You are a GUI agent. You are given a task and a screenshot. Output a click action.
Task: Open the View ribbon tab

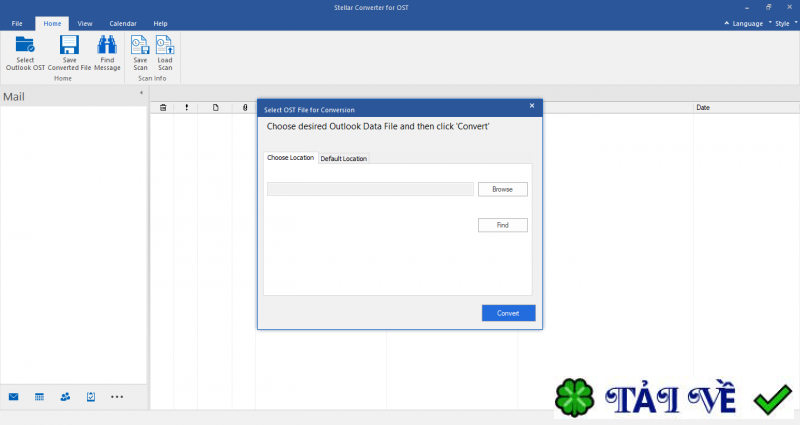point(85,23)
